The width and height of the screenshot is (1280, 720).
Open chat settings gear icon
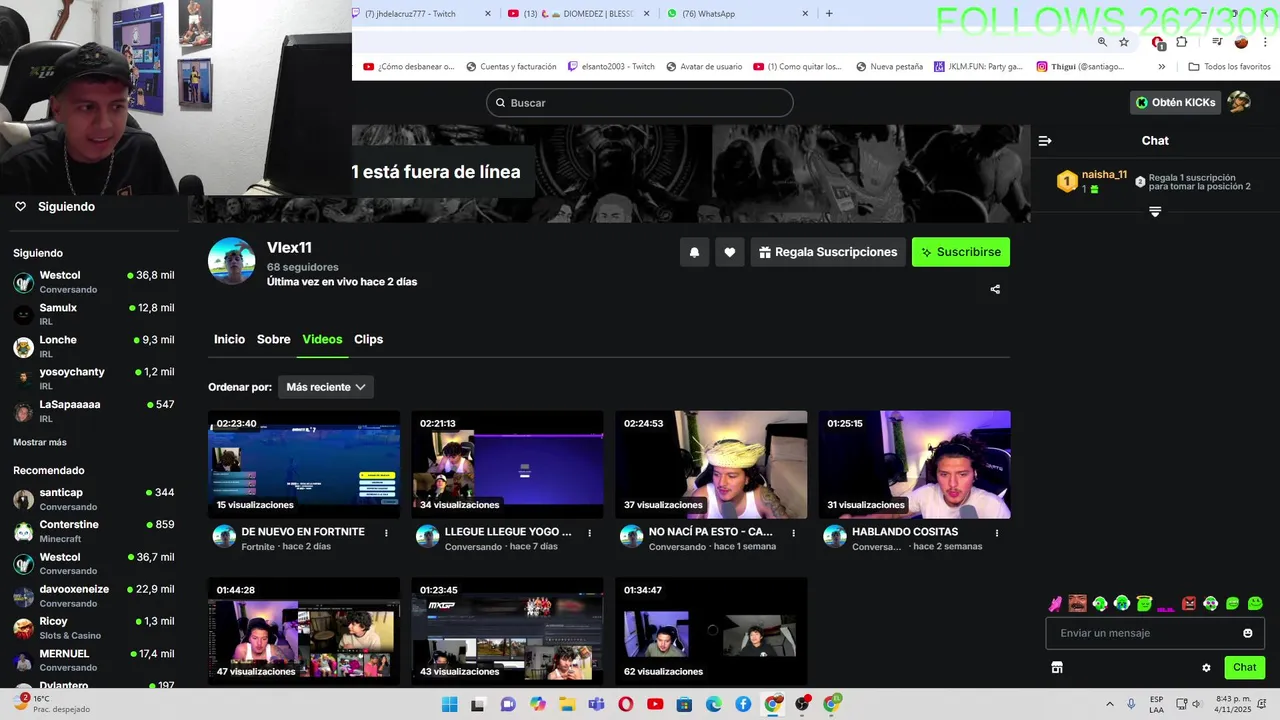click(x=1206, y=667)
